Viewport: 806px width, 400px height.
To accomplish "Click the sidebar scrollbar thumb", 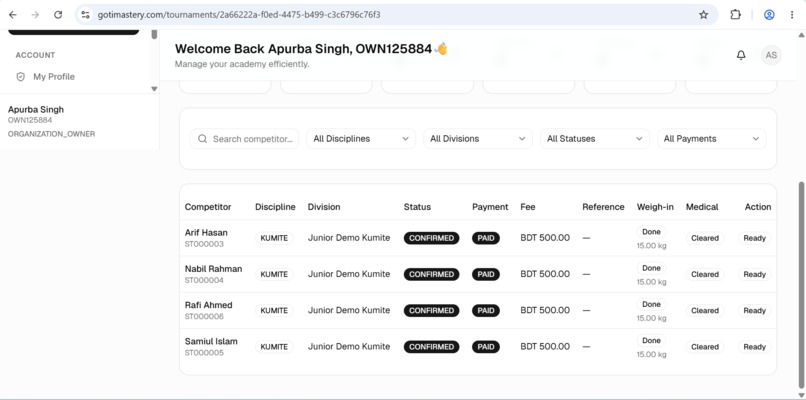I will pos(154,34).
